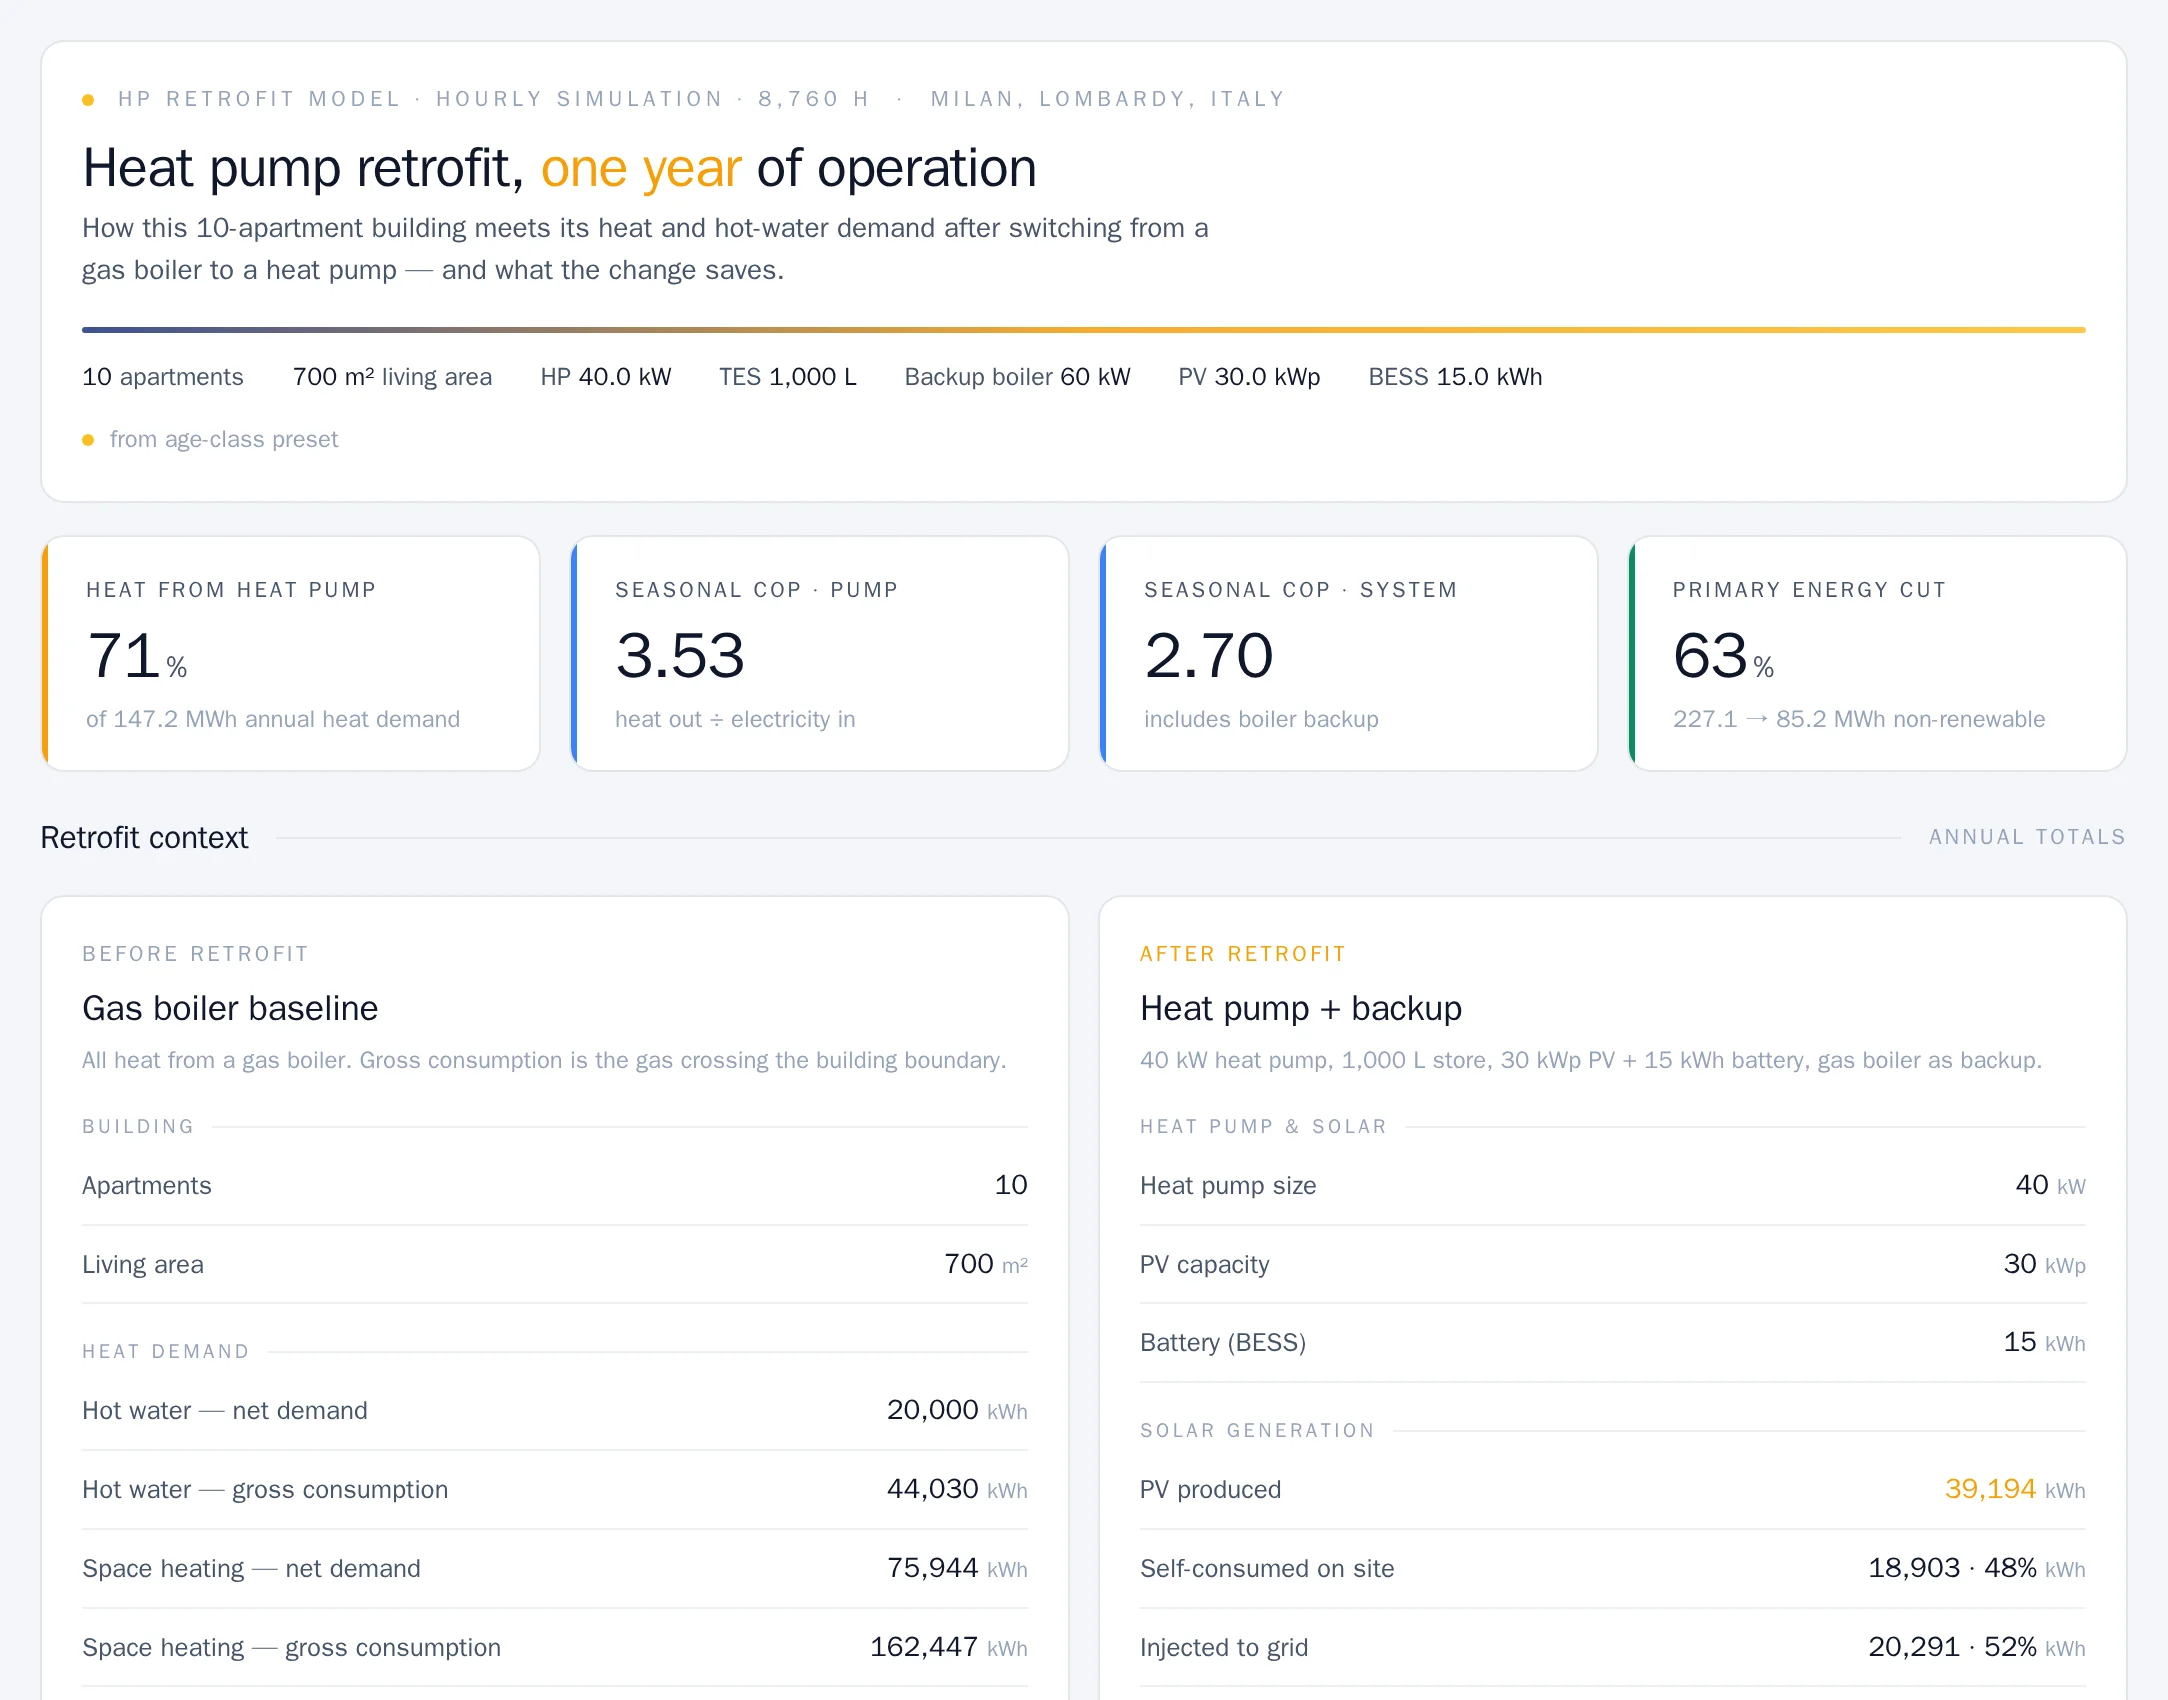Screen dimensions: 2168x1700
Task: Select the Apartments row value 10
Action: coord(1011,1185)
